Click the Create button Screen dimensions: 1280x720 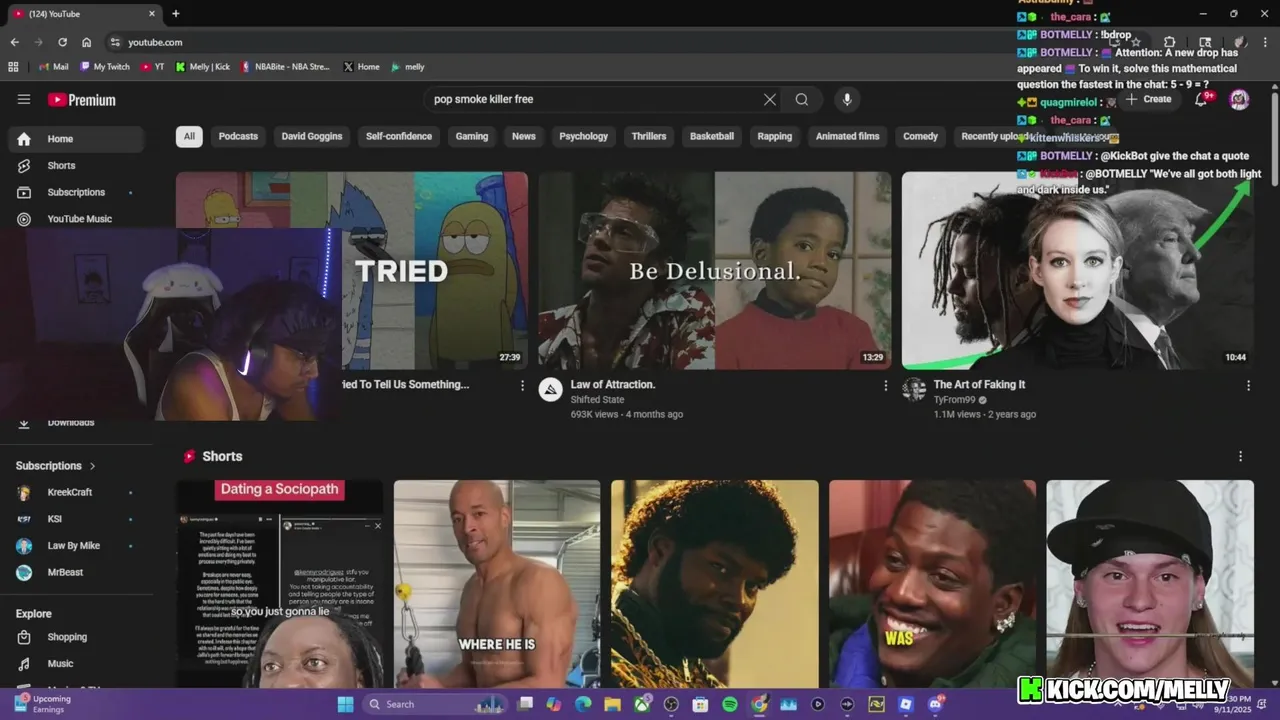point(1148,99)
